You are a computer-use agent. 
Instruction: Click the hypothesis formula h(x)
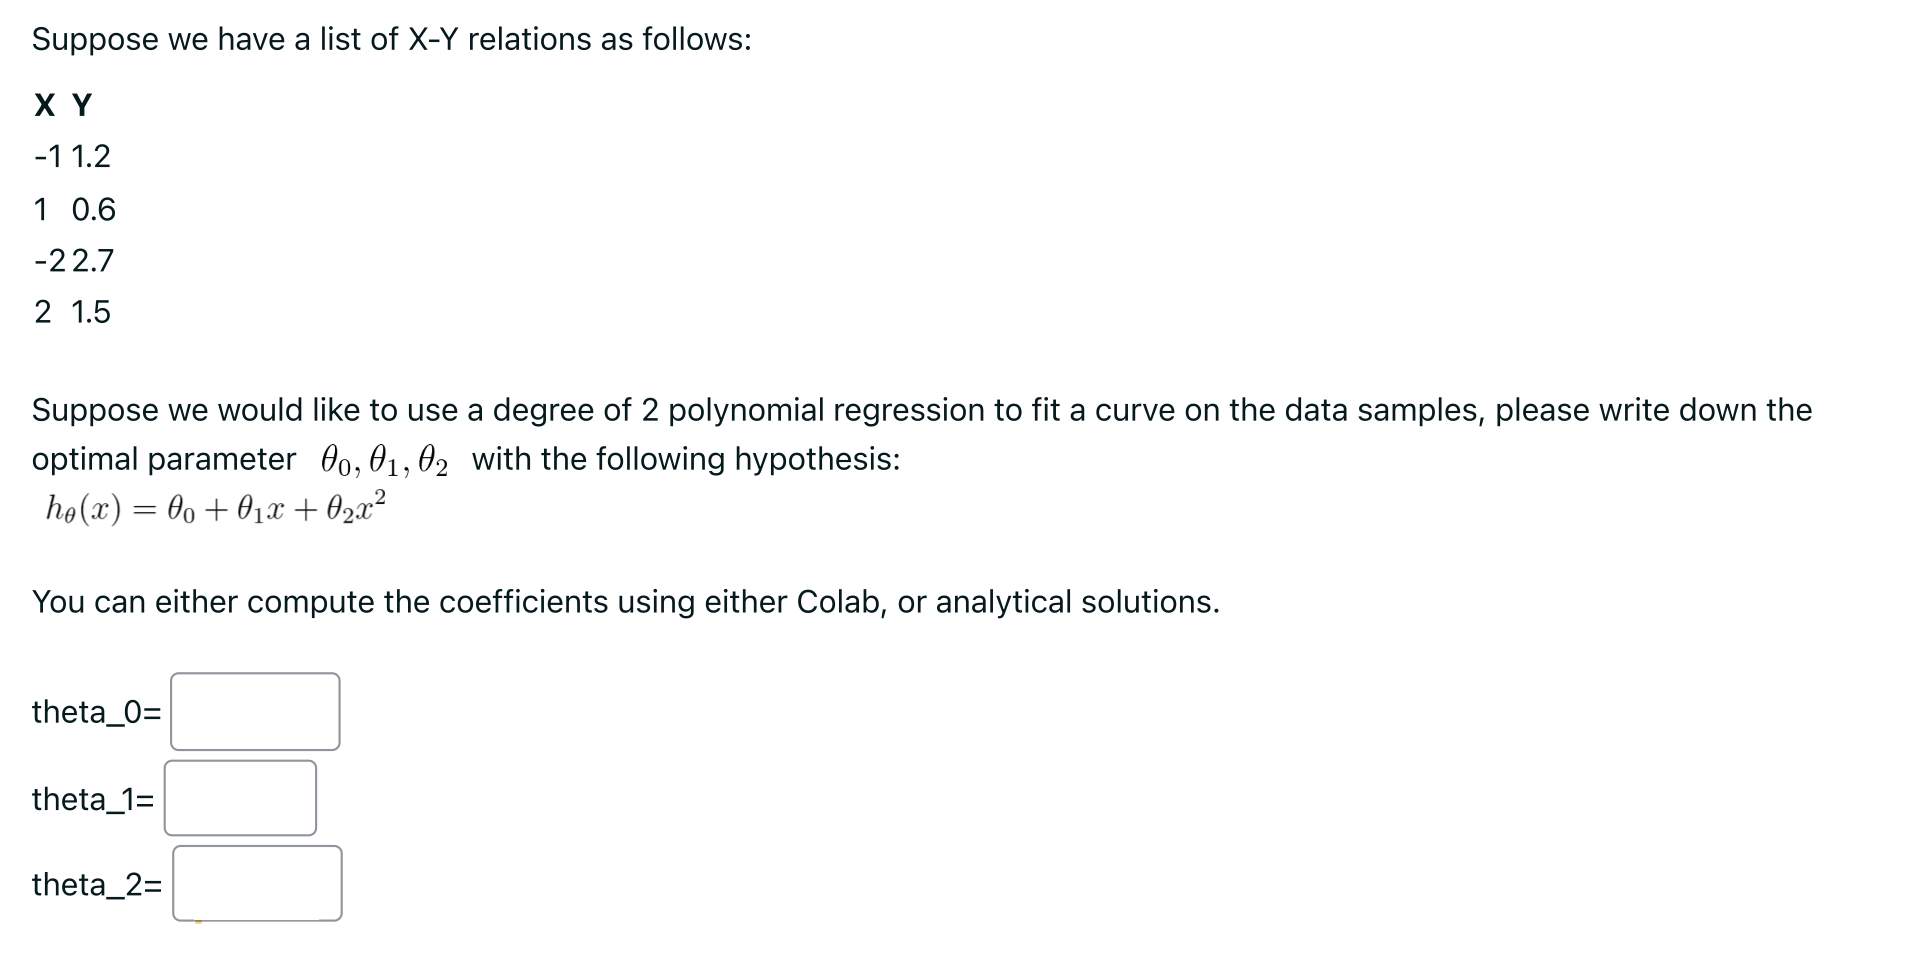click(x=215, y=509)
